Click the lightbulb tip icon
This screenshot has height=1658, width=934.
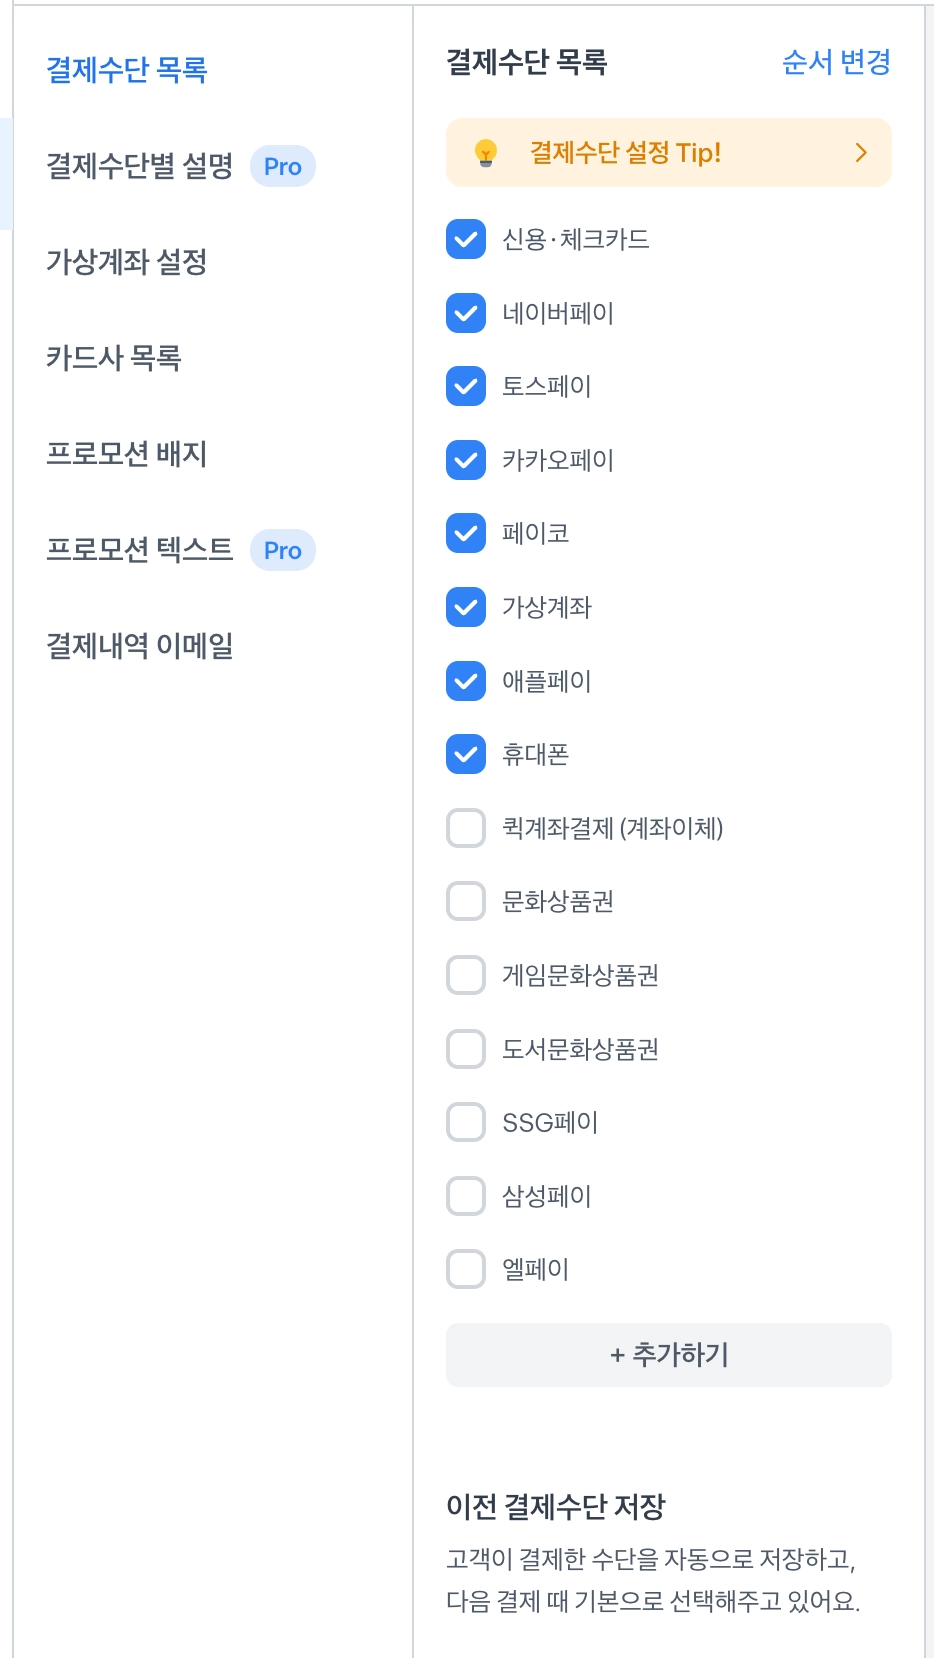point(485,153)
